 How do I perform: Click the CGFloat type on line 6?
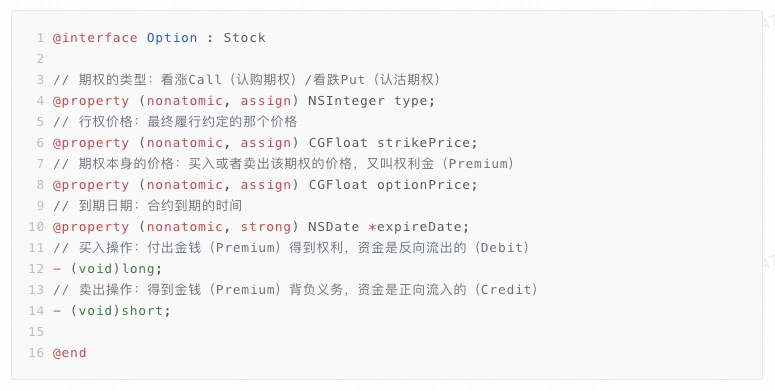coord(338,143)
